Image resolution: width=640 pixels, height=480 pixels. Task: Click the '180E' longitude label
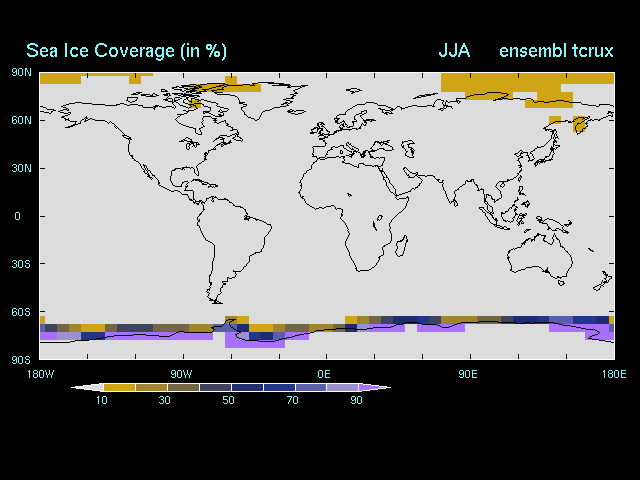[614, 374]
